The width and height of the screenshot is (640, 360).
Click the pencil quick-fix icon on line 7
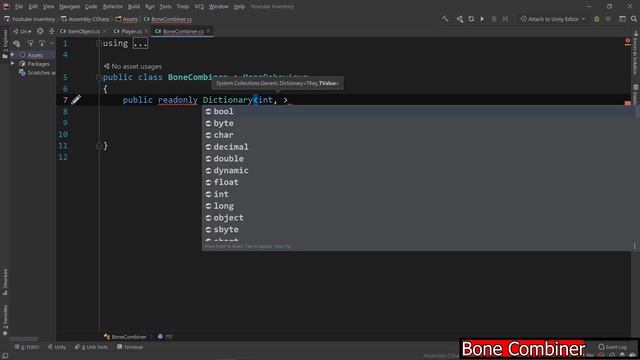pyautogui.click(x=76, y=100)
